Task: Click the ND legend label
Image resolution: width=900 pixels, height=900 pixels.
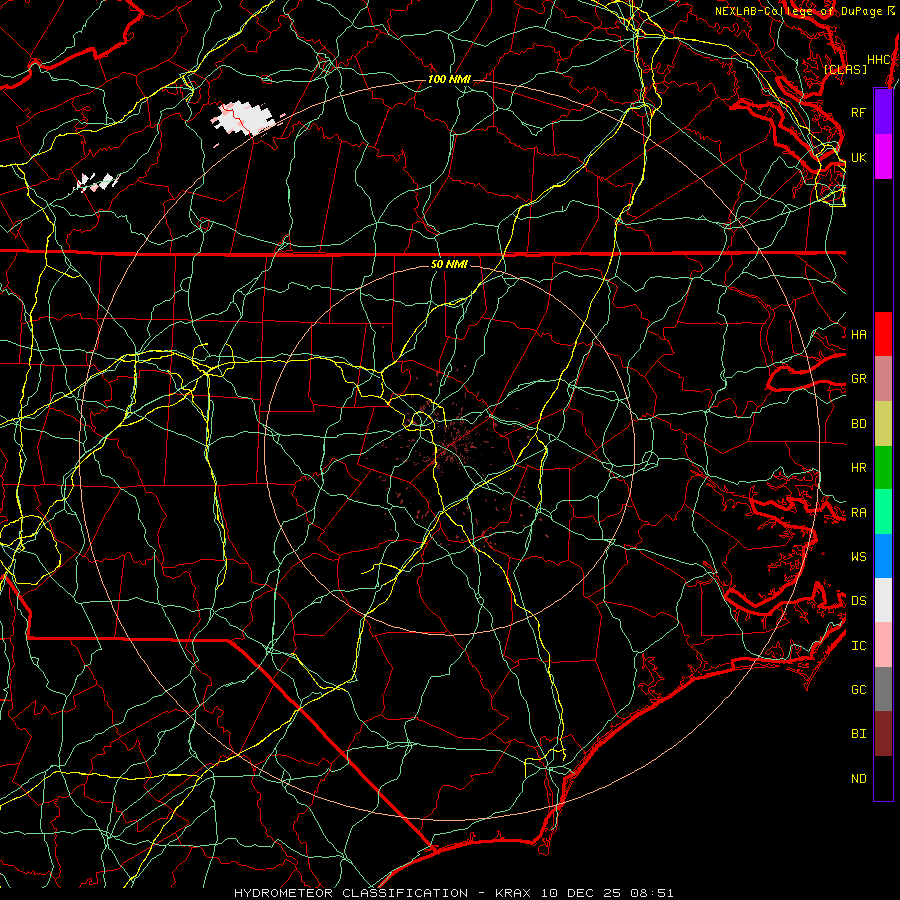Action: (x=859, y=779)
